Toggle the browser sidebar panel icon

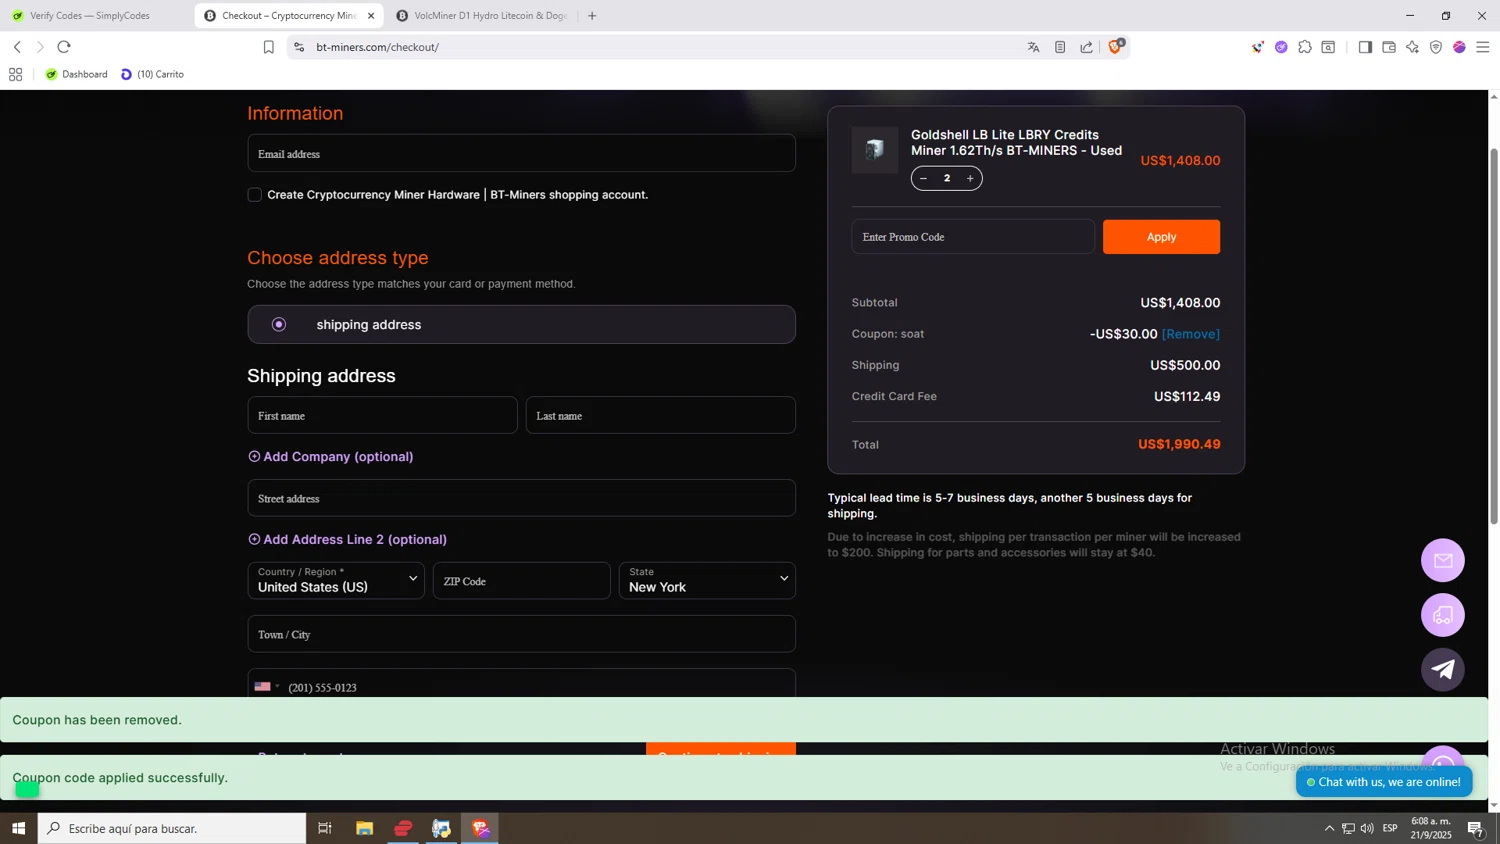tap(1365, 47)
